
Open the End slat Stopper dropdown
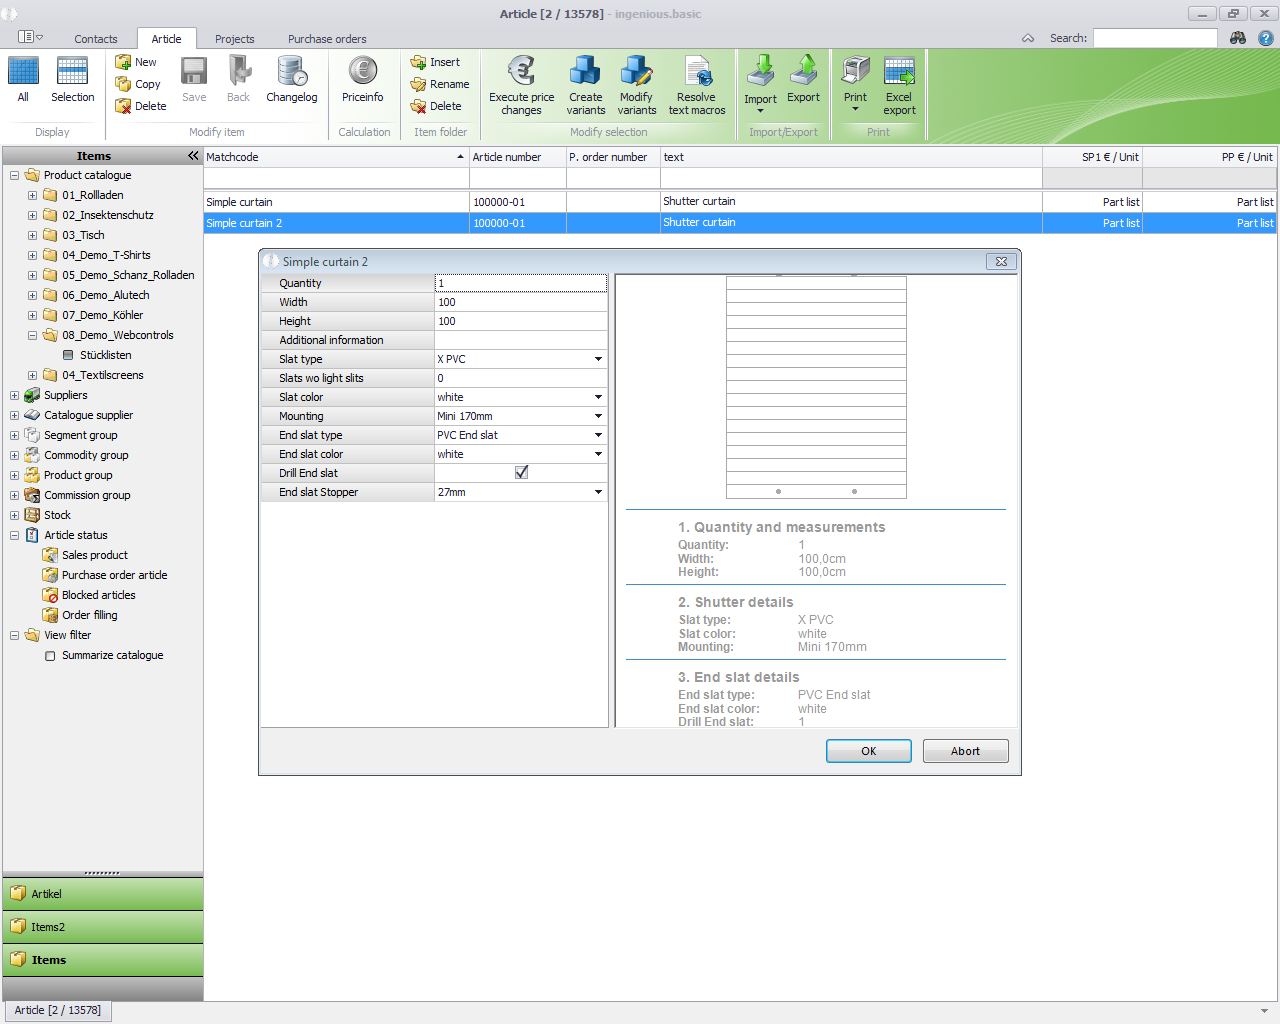pos(598,492)
